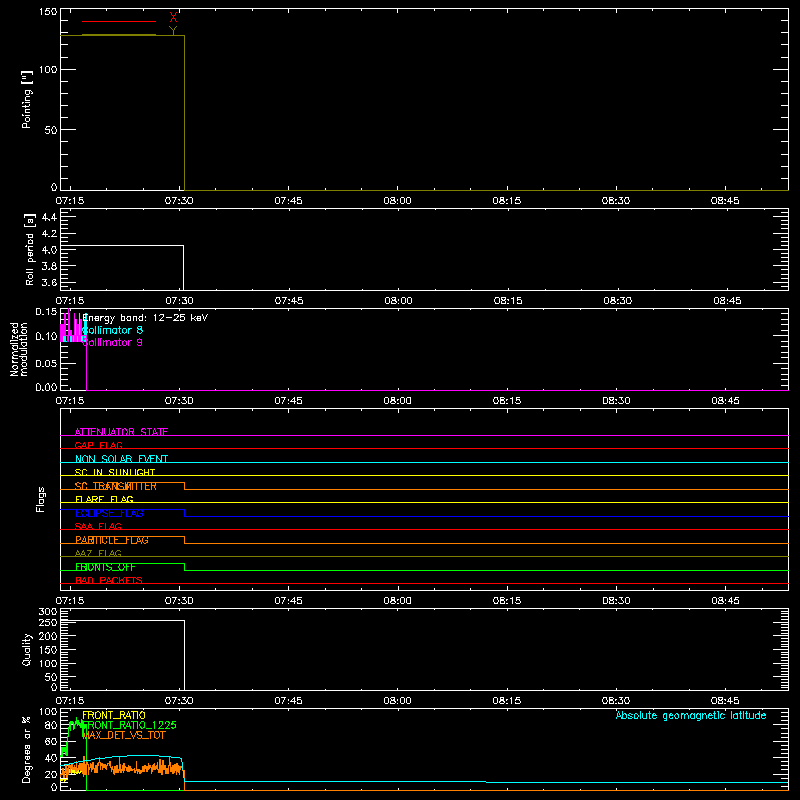The width and height of the screenshot is (800, 800).
Task: Click 08:30 tick under modulation plot
Action: pyautogui.click(x=616, y=401)
